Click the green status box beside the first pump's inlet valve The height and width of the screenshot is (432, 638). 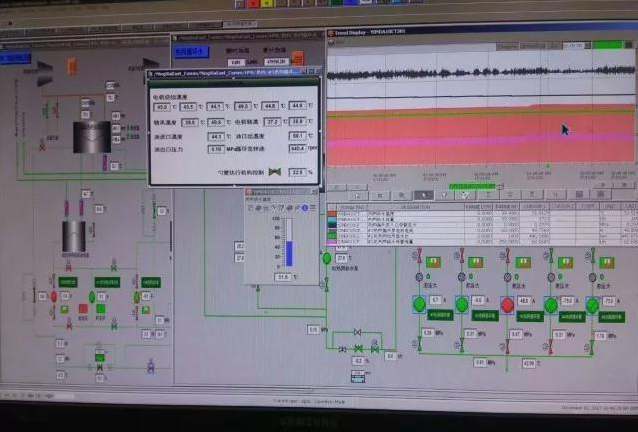point(433,262)
